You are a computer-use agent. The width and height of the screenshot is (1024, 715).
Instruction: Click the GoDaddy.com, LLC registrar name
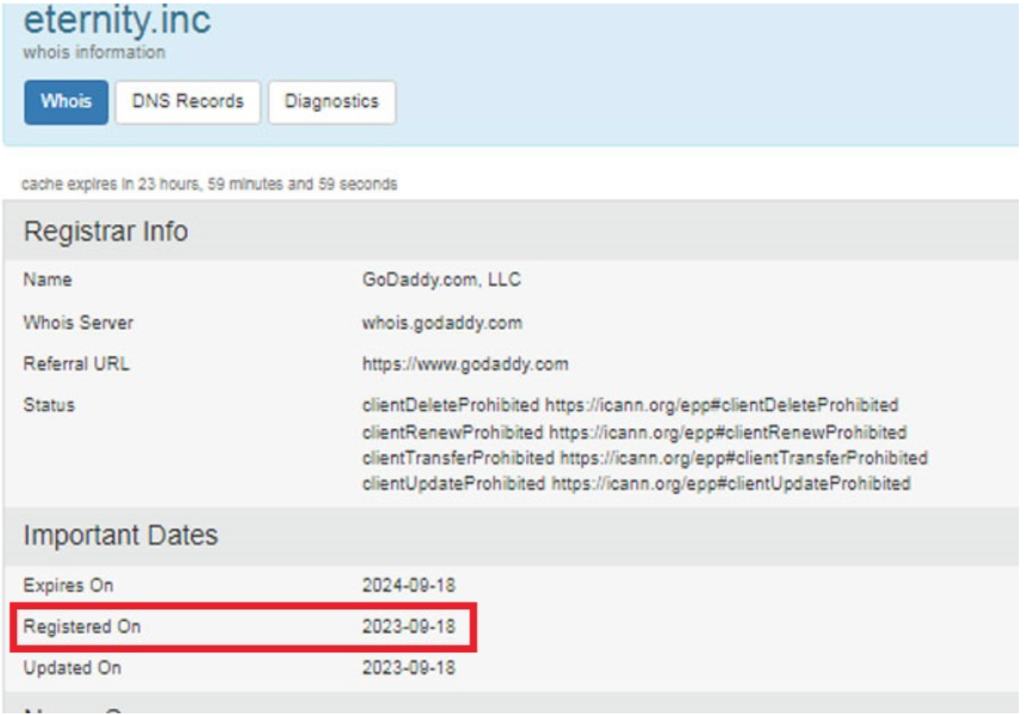441,280
